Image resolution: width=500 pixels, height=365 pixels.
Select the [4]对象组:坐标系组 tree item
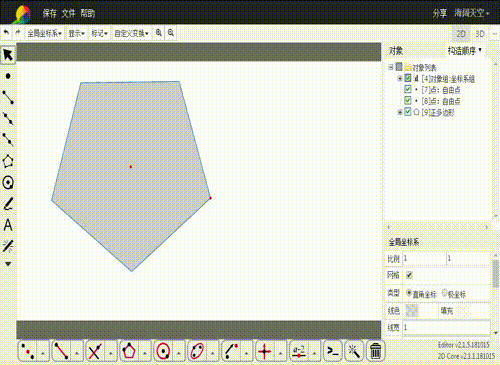448,79
